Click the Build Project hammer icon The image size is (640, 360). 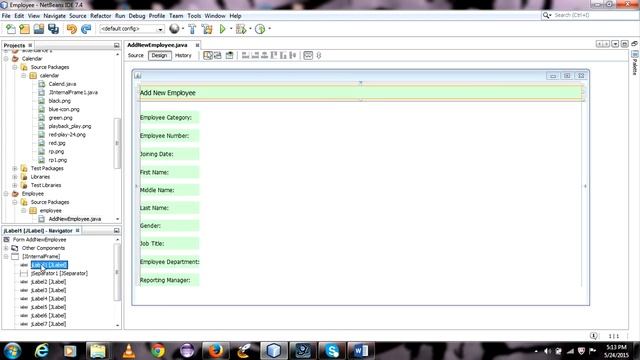pos(192,29)
